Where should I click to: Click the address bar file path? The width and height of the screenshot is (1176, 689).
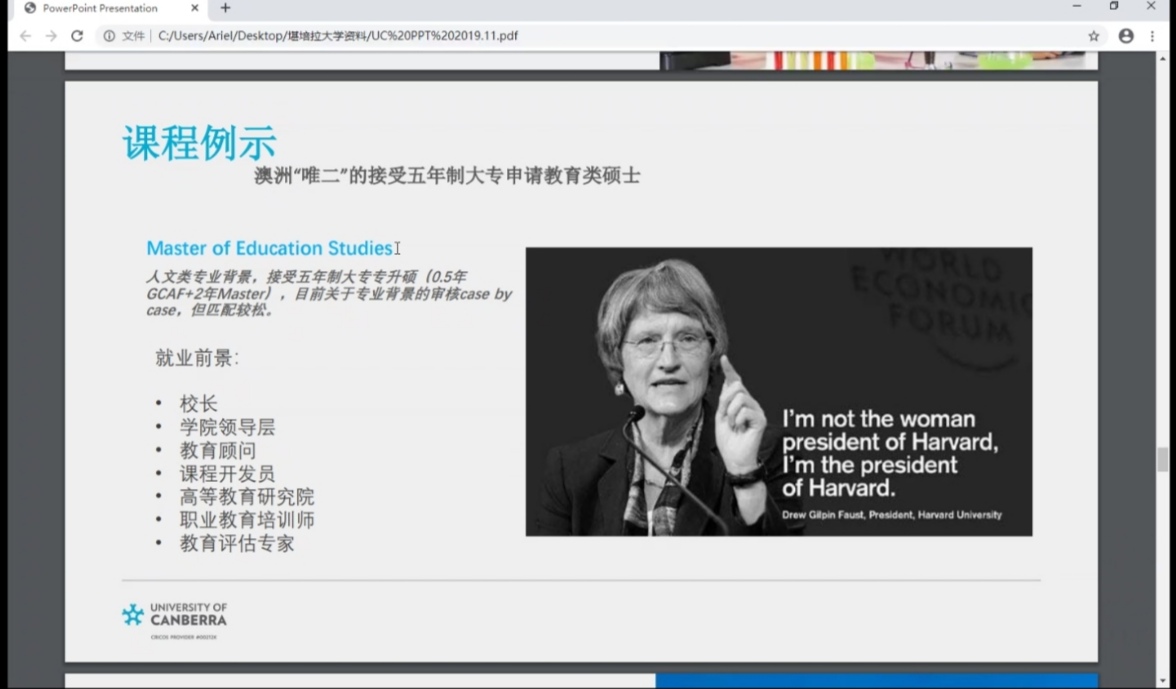pyautogui.click(x=338, y=36)
